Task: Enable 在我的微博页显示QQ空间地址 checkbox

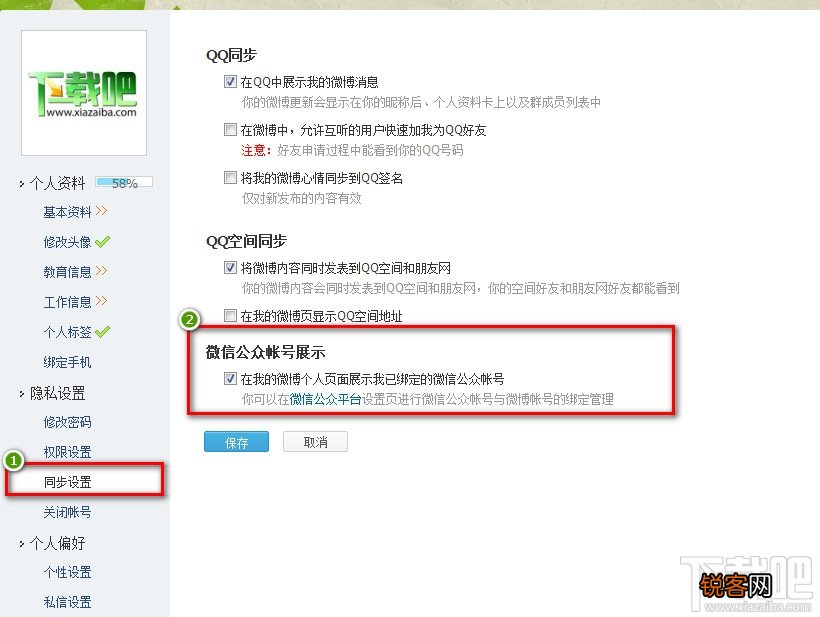Action: click(x=230, y=315)
